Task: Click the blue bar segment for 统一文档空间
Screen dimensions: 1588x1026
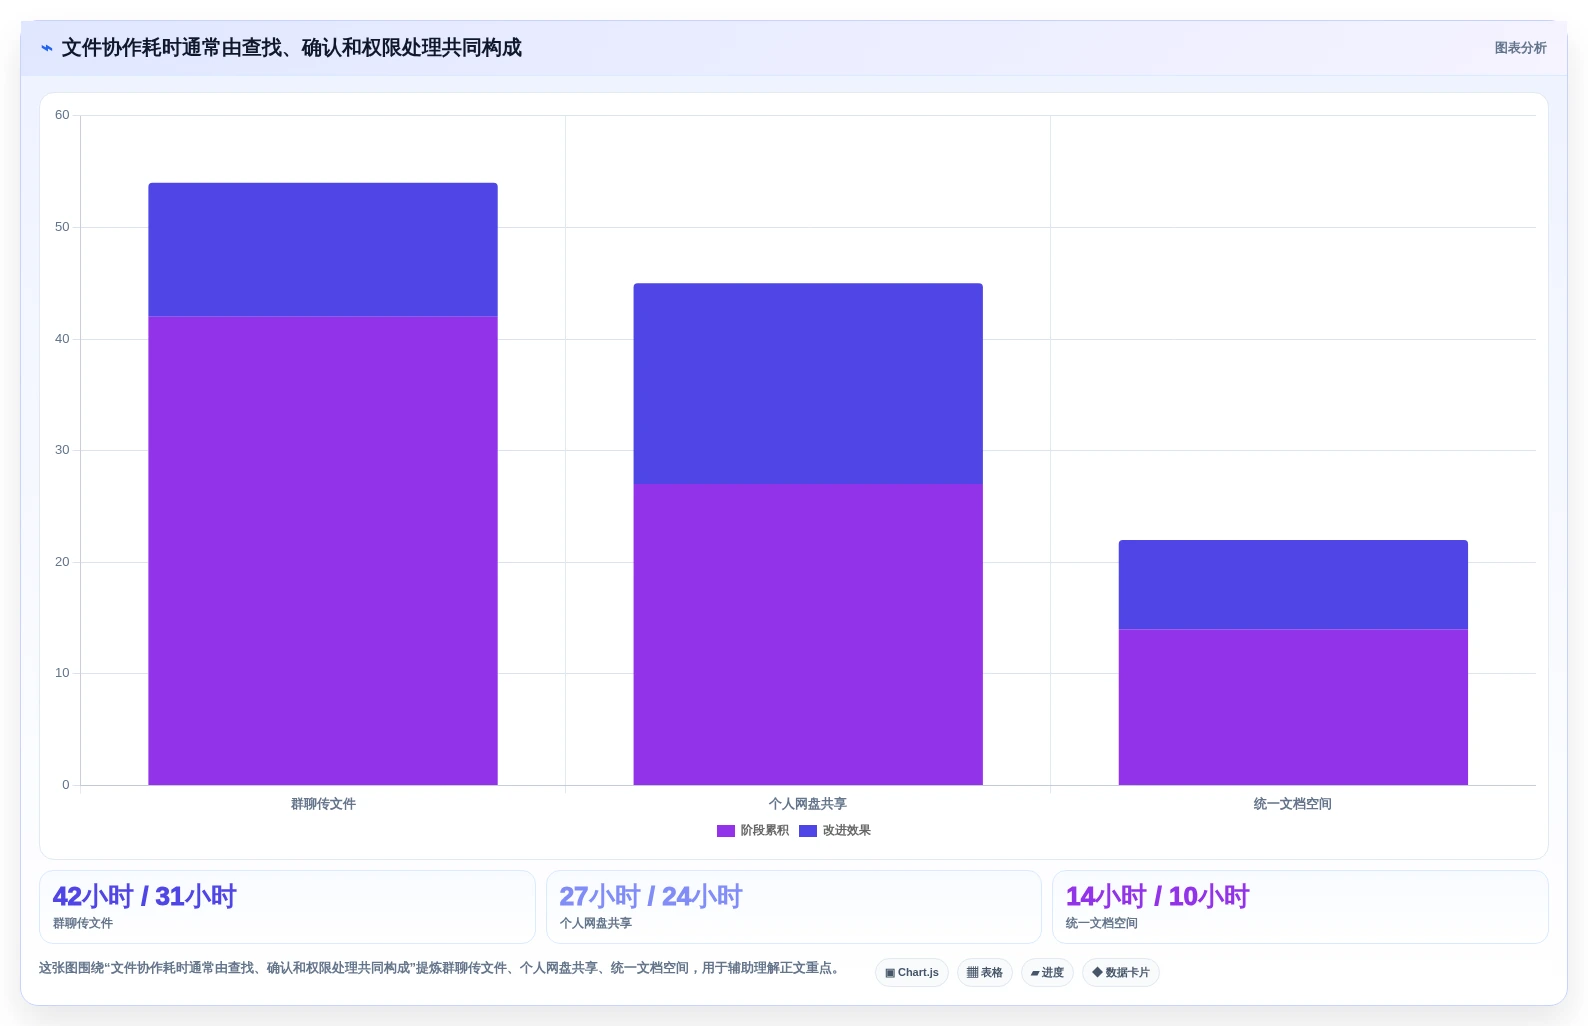Action: click(1293, 585)
